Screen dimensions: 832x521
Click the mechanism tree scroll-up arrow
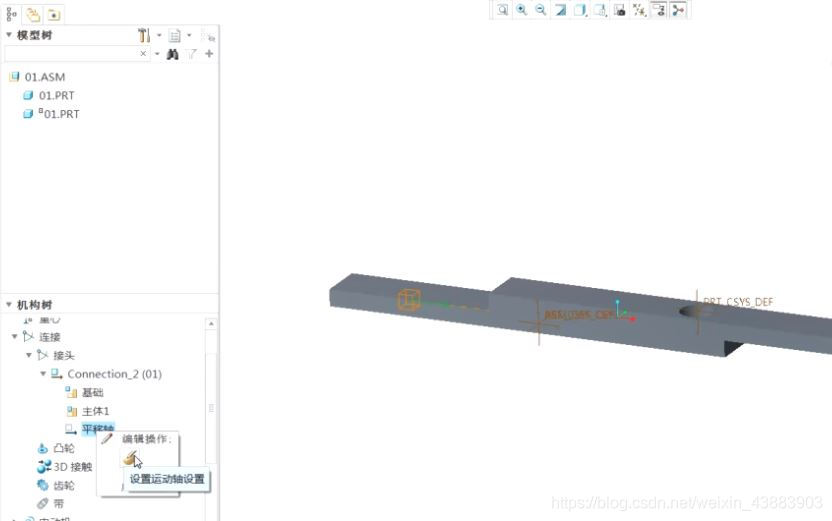tap(211, 324)
